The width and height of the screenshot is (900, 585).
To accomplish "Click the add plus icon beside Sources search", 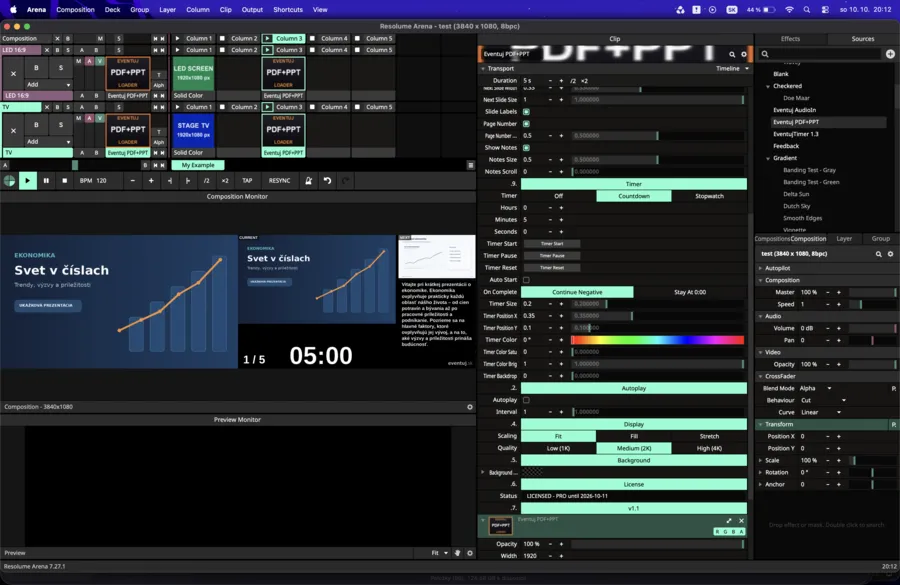I will coord(890,54).
